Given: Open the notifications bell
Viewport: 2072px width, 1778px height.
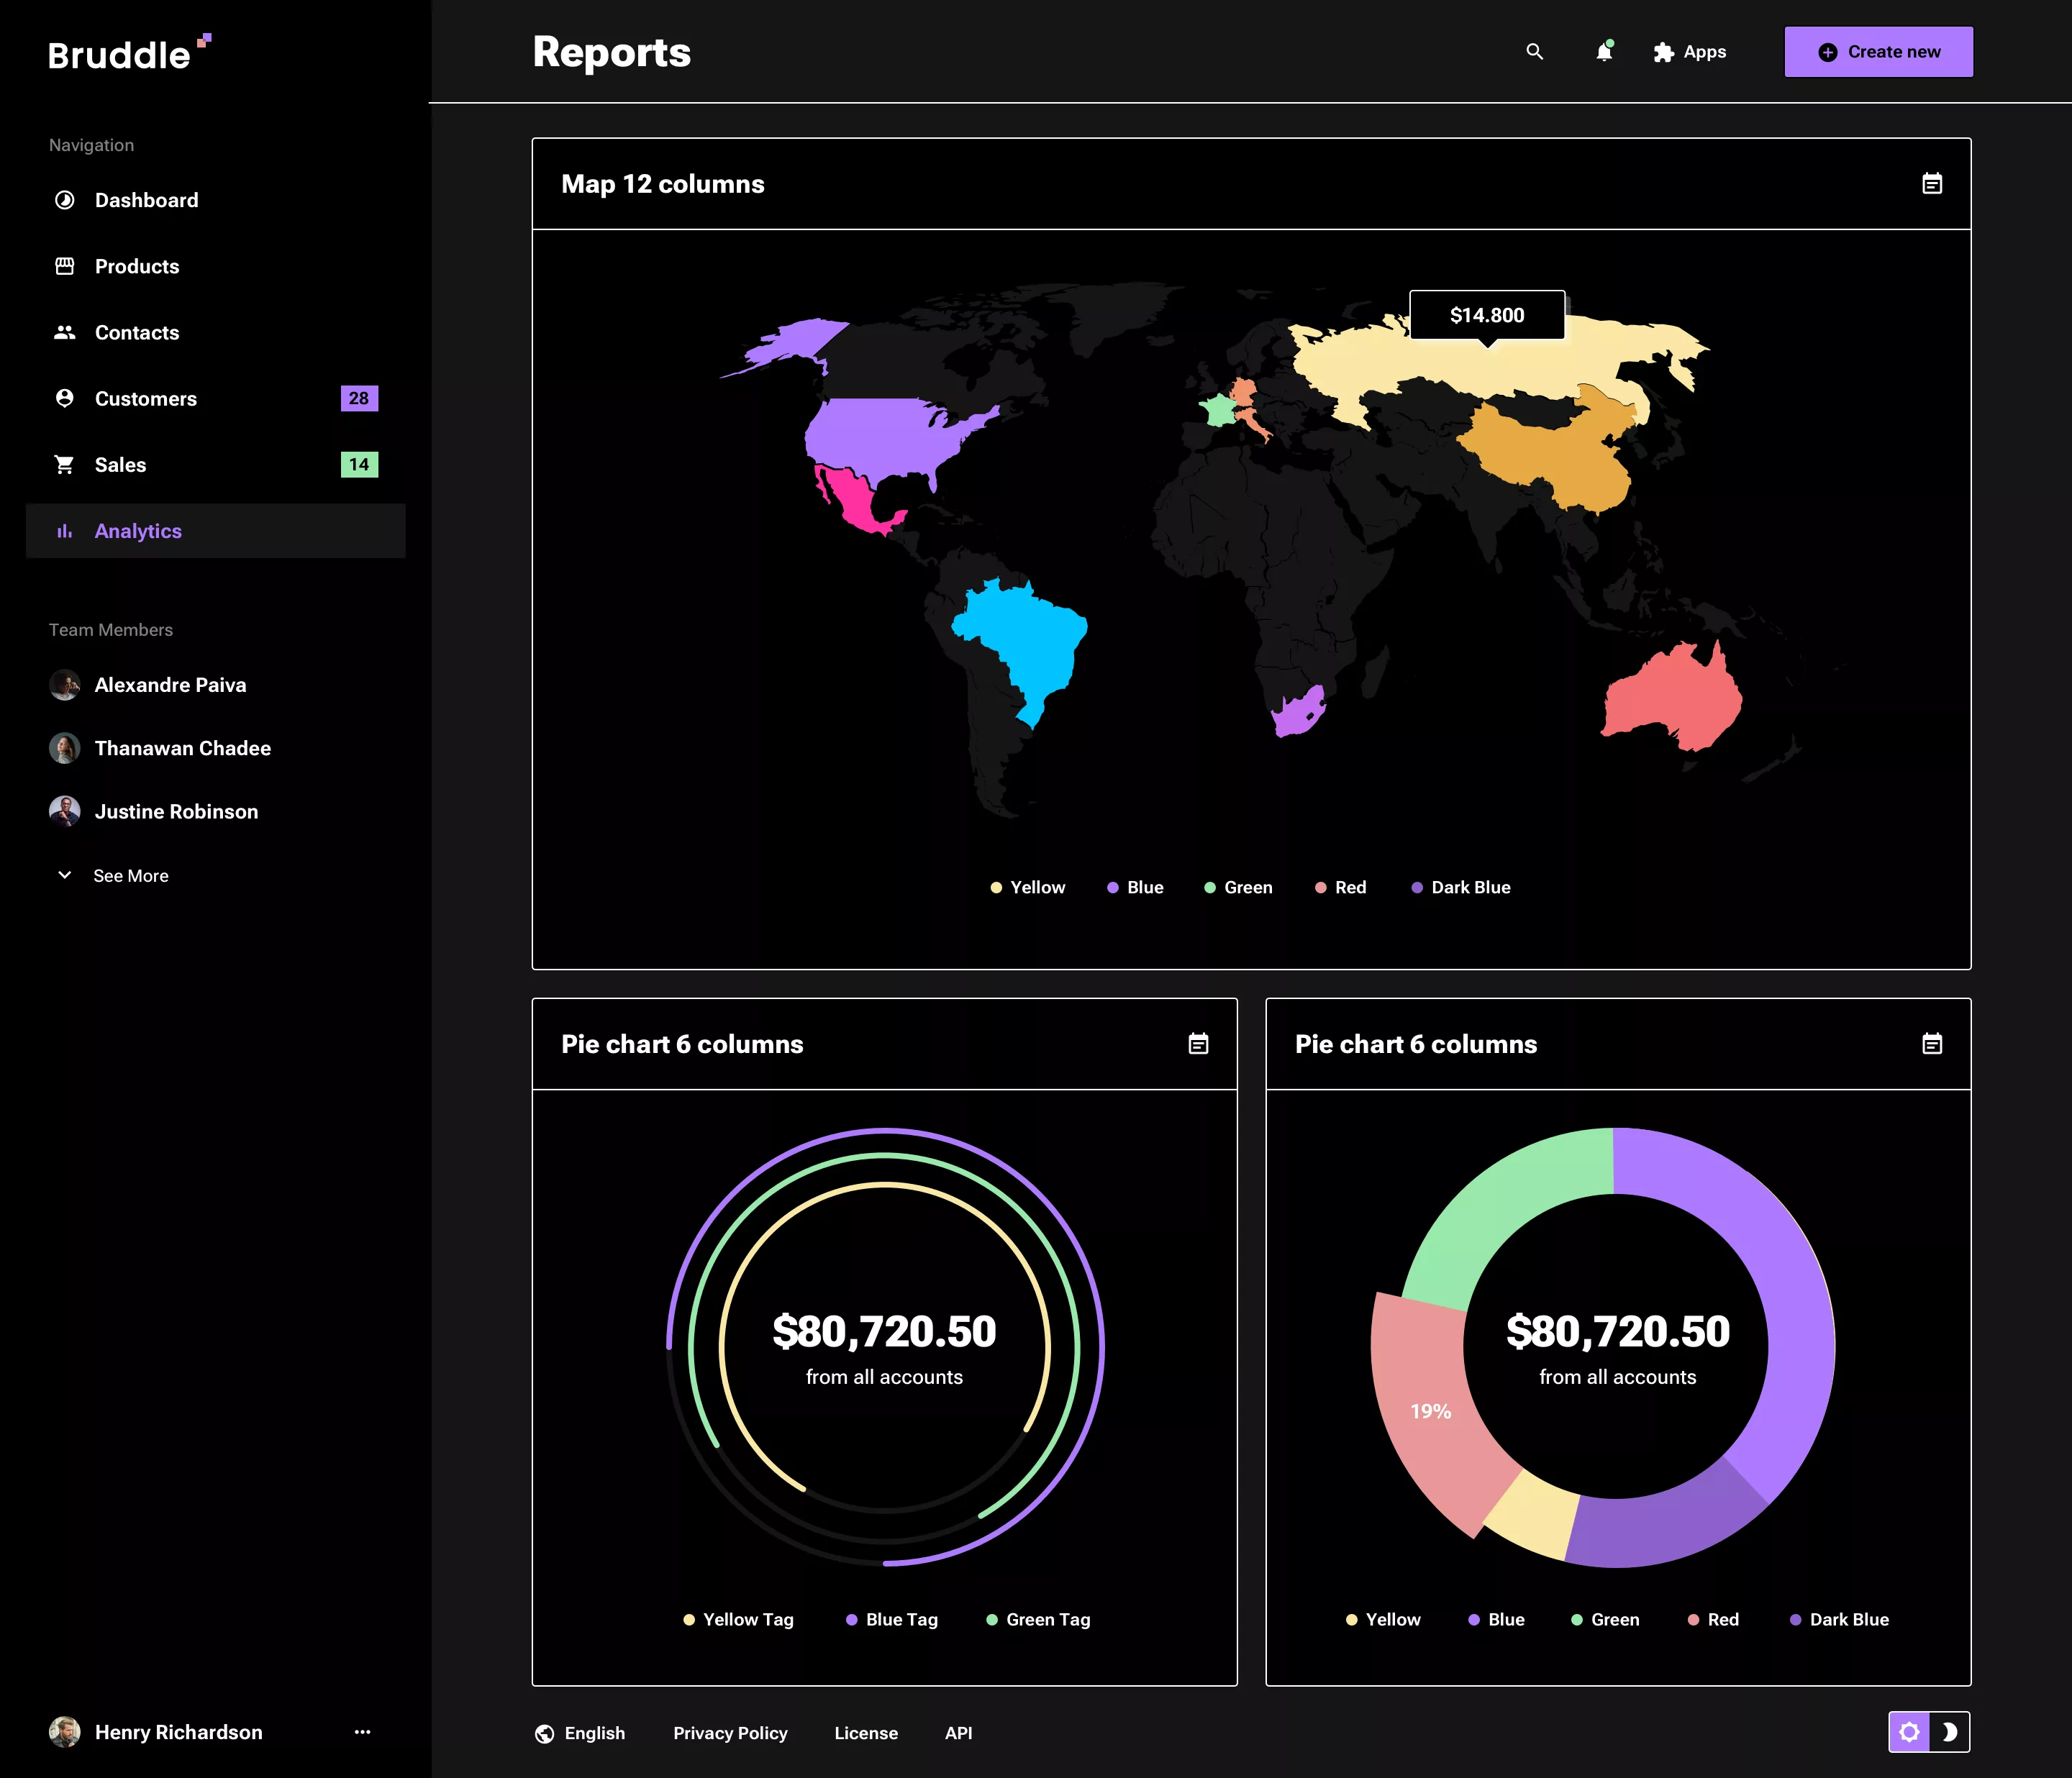Looking at the screenshot, I should point(1604,52).
